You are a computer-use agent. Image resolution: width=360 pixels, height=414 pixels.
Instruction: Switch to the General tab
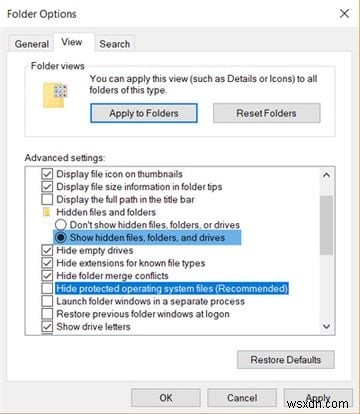pyautogui.click(x=31, y=44)
